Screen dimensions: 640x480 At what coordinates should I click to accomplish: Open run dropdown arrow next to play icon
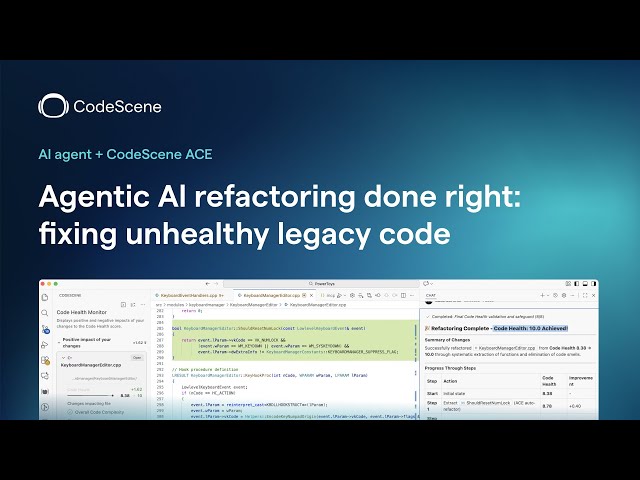tap(344, 295)
